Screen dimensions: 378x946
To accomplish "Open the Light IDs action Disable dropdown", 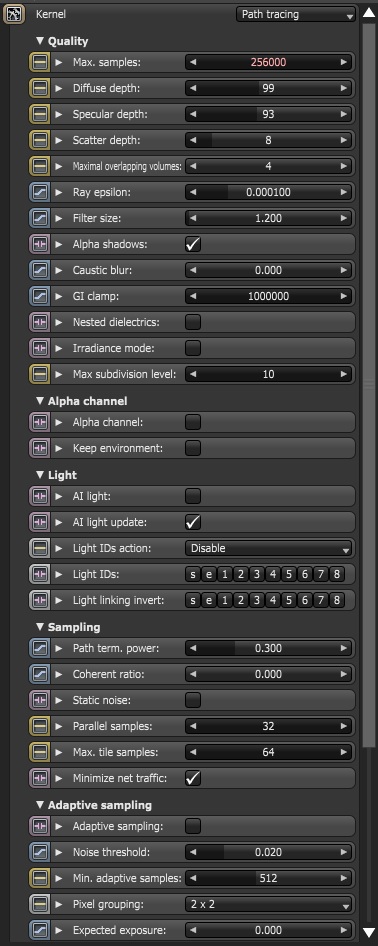I will [269, 548].
